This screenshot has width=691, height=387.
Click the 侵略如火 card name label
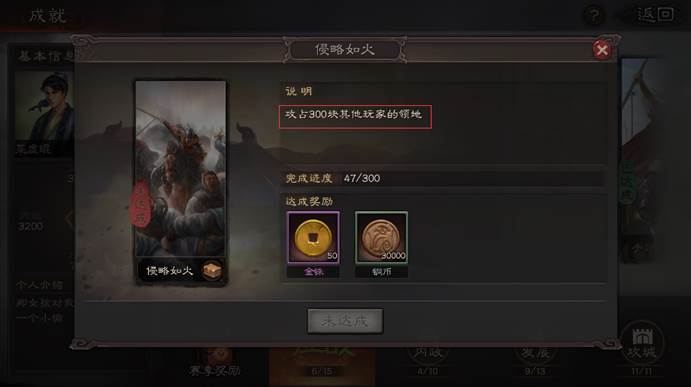(170, 271)
